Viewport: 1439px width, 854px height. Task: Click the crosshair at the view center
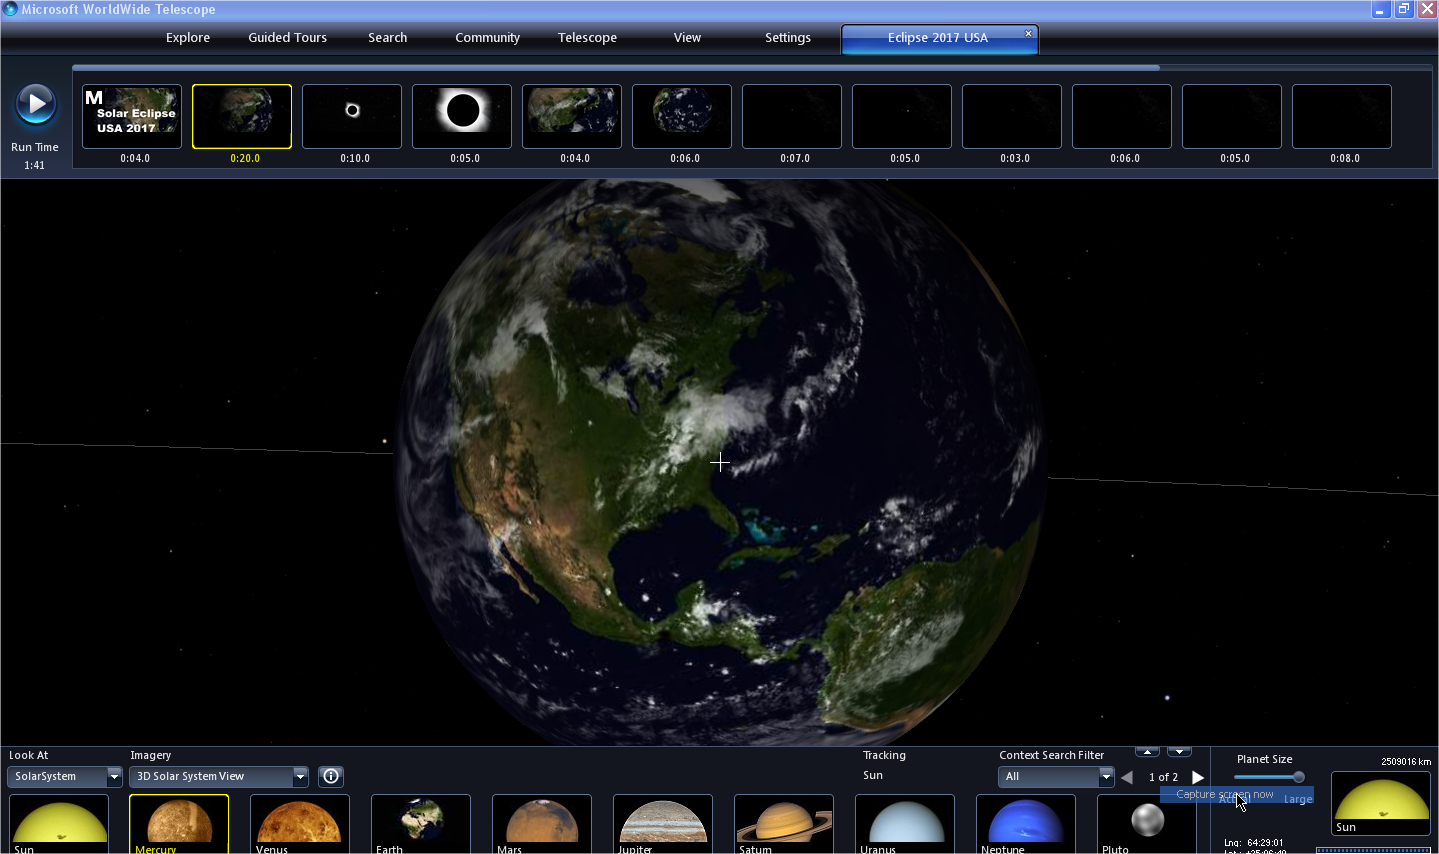[720, 462]
